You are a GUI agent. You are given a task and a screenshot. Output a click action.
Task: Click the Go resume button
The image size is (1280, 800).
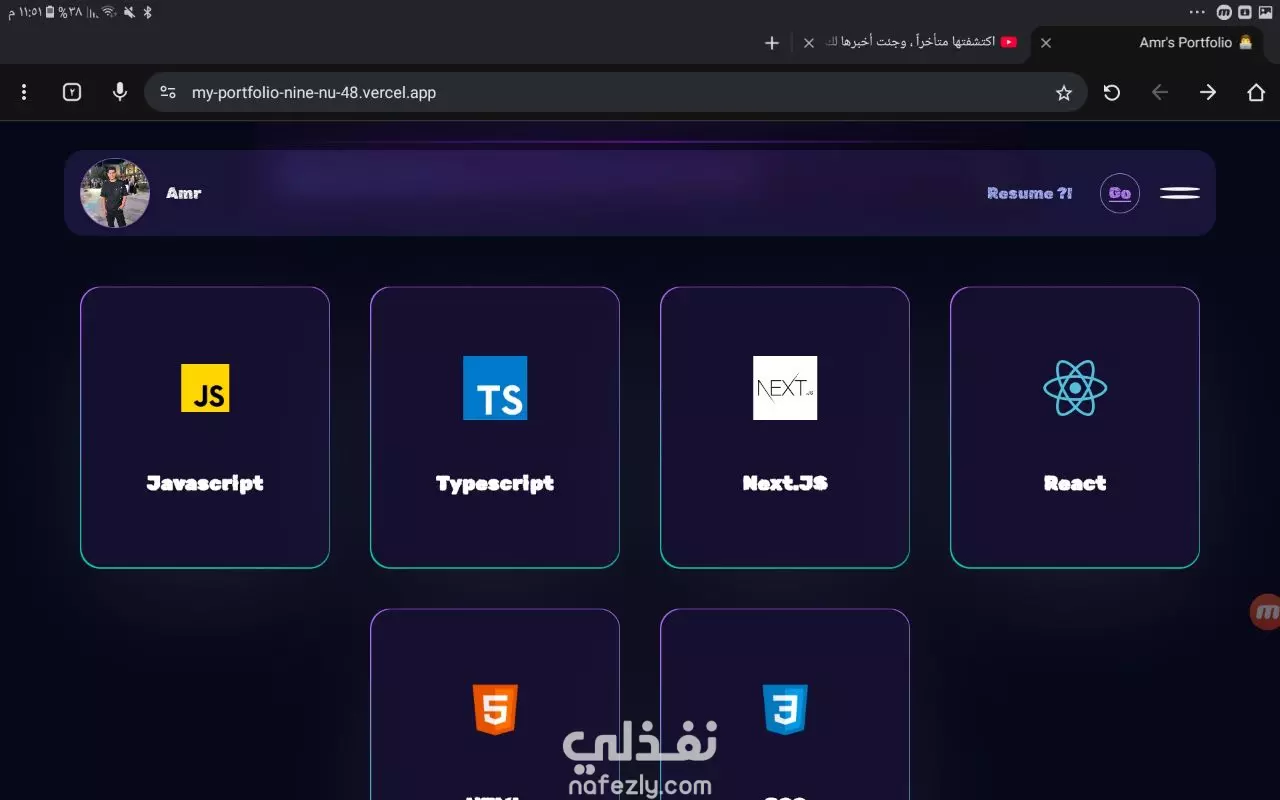[1120, 193]
